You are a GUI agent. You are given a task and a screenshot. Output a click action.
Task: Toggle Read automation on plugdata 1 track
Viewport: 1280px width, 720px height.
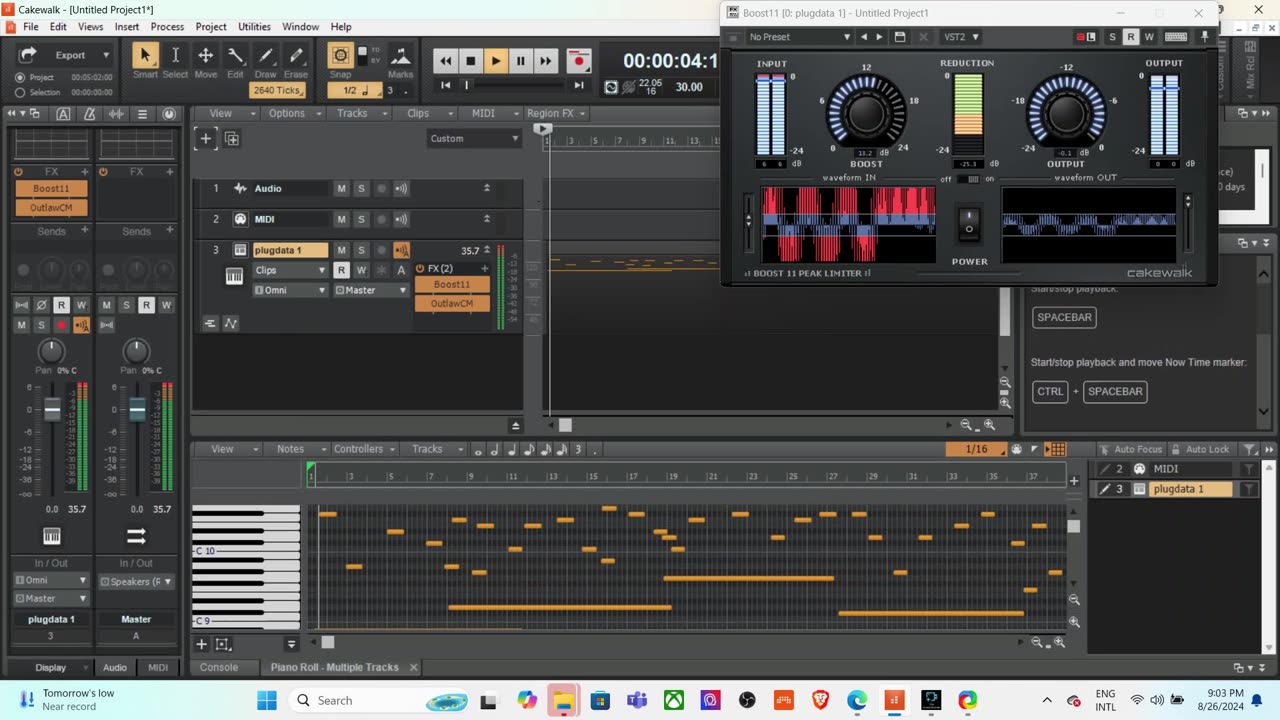coord(341,270)
